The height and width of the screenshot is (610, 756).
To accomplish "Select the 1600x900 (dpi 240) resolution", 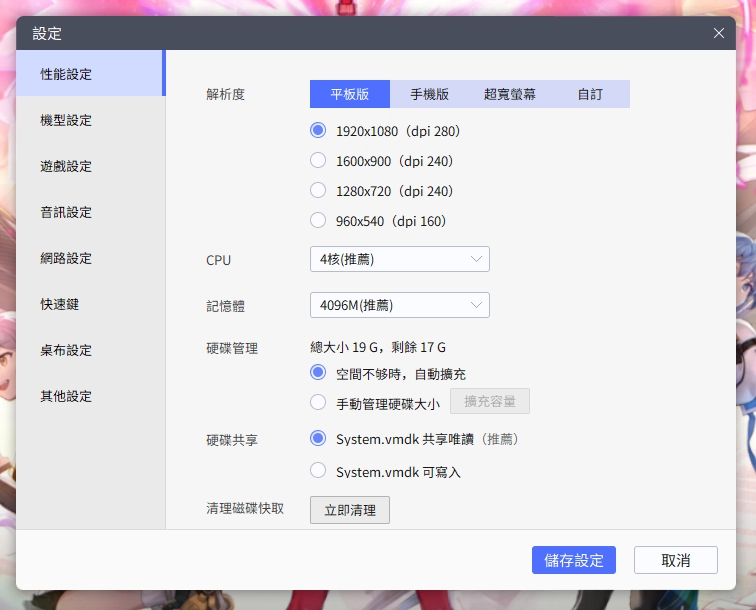I will click(x=319, y=160).
